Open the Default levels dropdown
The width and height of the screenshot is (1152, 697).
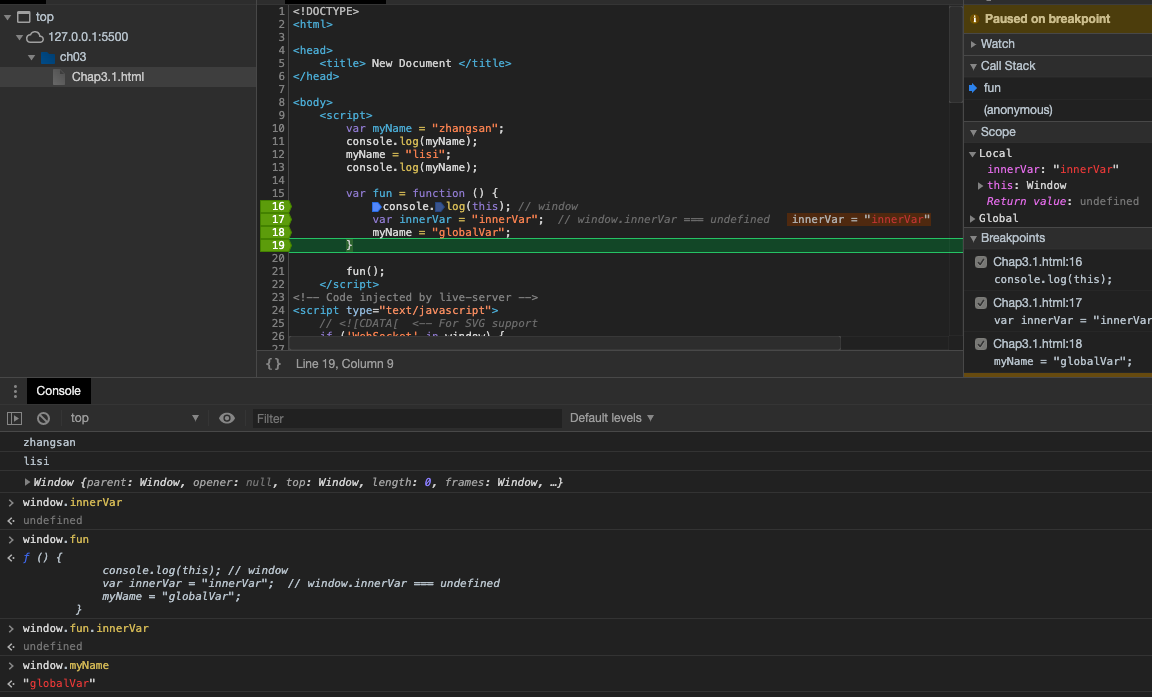(x=611, y=418)
